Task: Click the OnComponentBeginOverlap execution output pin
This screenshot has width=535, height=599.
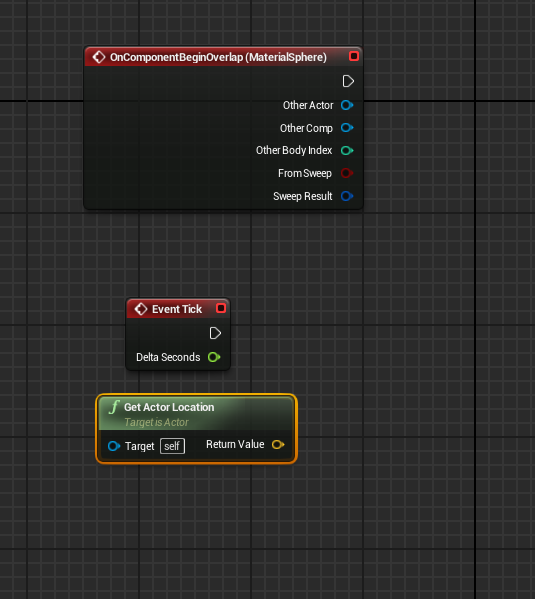Action: click(348, 81)
